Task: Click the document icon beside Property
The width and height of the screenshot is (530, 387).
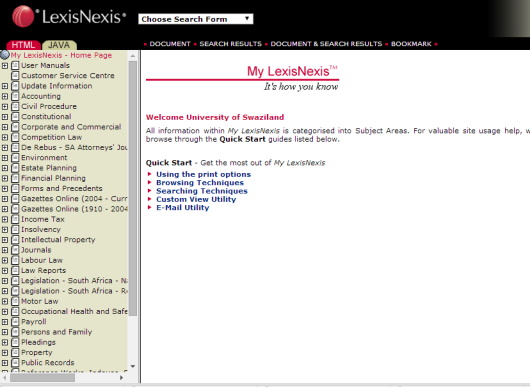Action: [x=15, y=353]
